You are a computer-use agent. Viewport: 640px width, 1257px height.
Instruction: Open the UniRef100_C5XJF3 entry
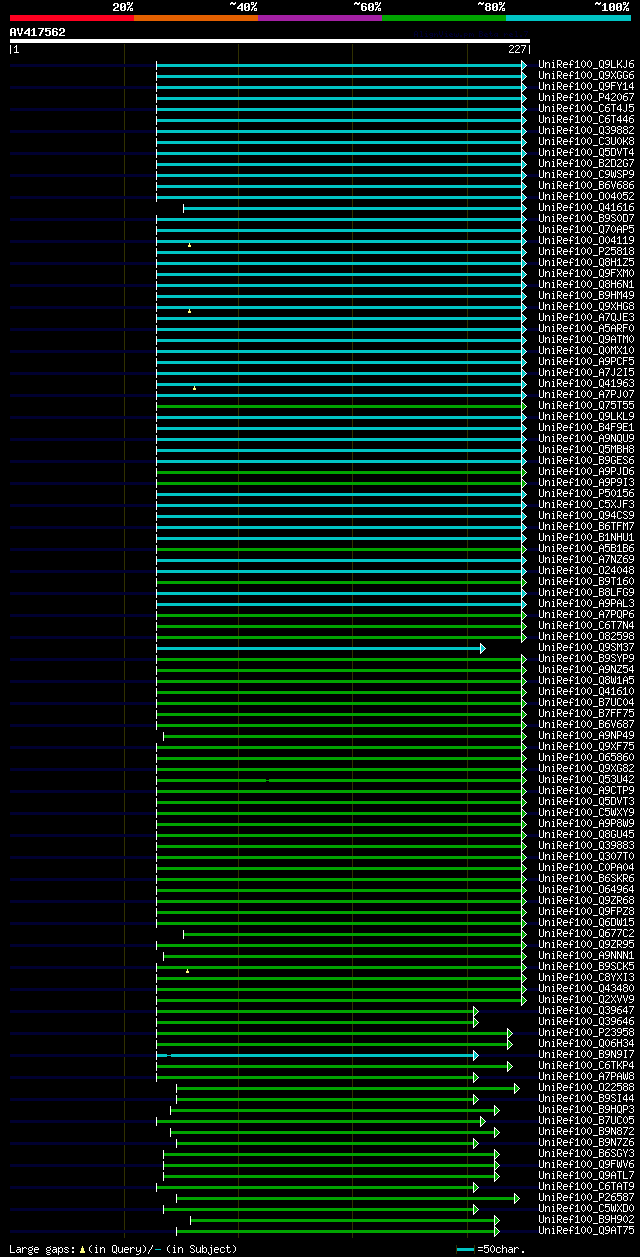pos(586,505)
